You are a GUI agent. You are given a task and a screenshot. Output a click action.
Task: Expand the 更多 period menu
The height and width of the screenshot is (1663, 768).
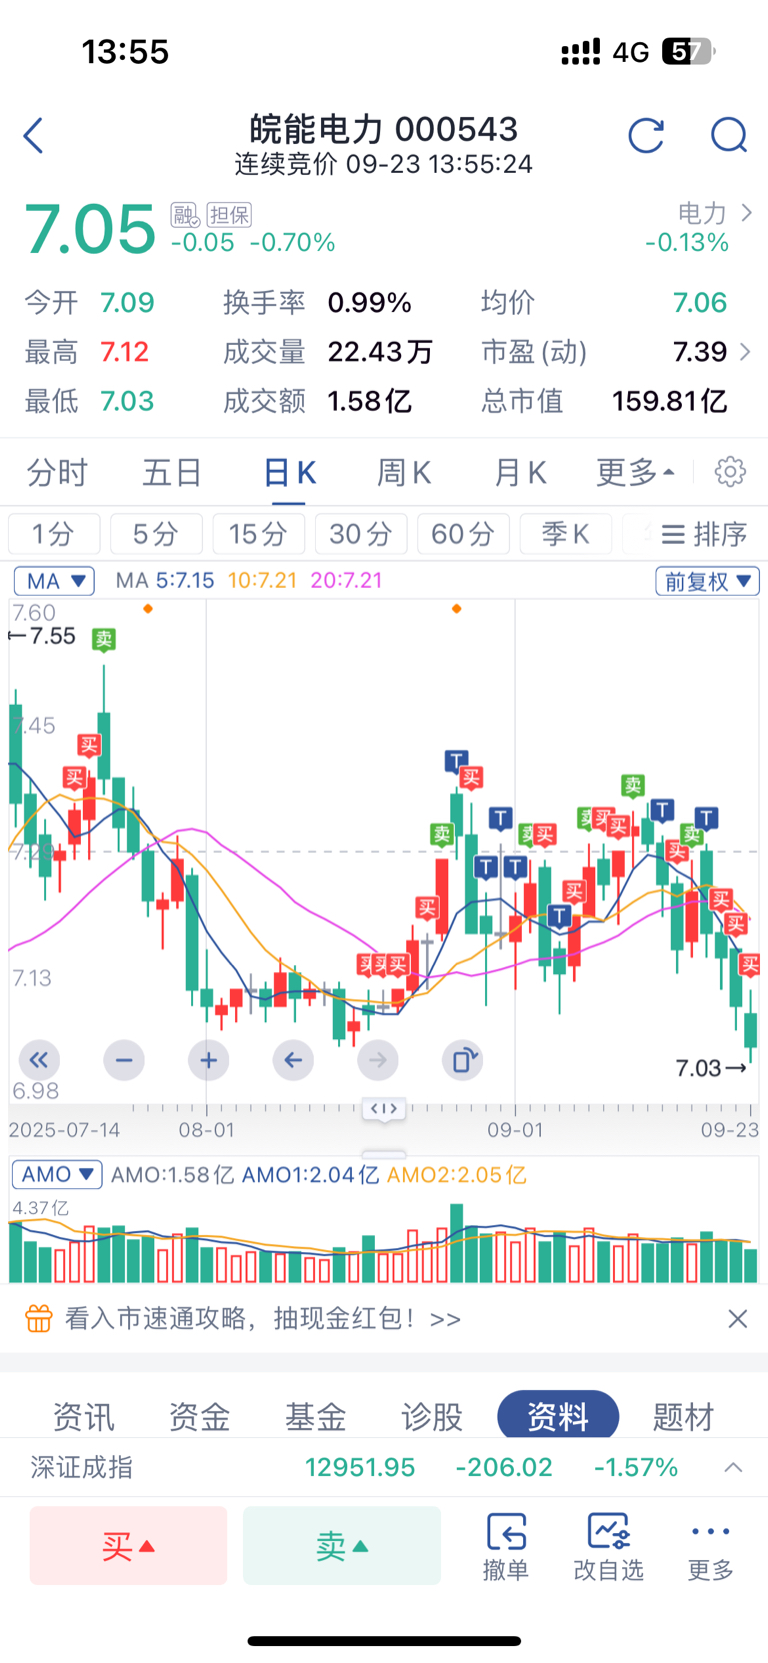(x=635, y=472)
